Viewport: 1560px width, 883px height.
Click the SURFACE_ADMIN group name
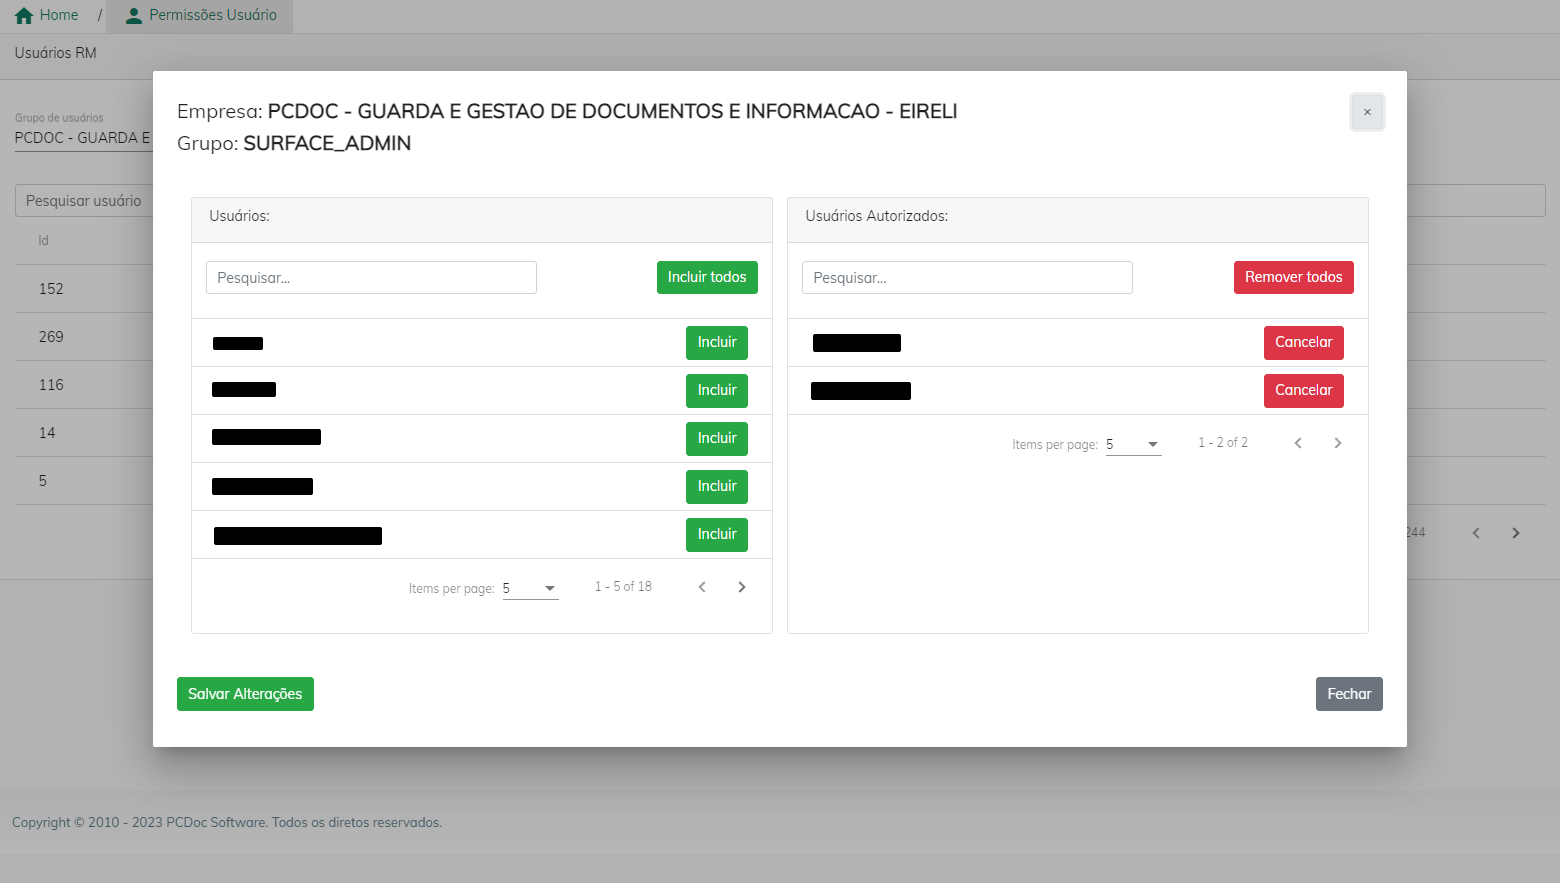click(x=327, y=143)
